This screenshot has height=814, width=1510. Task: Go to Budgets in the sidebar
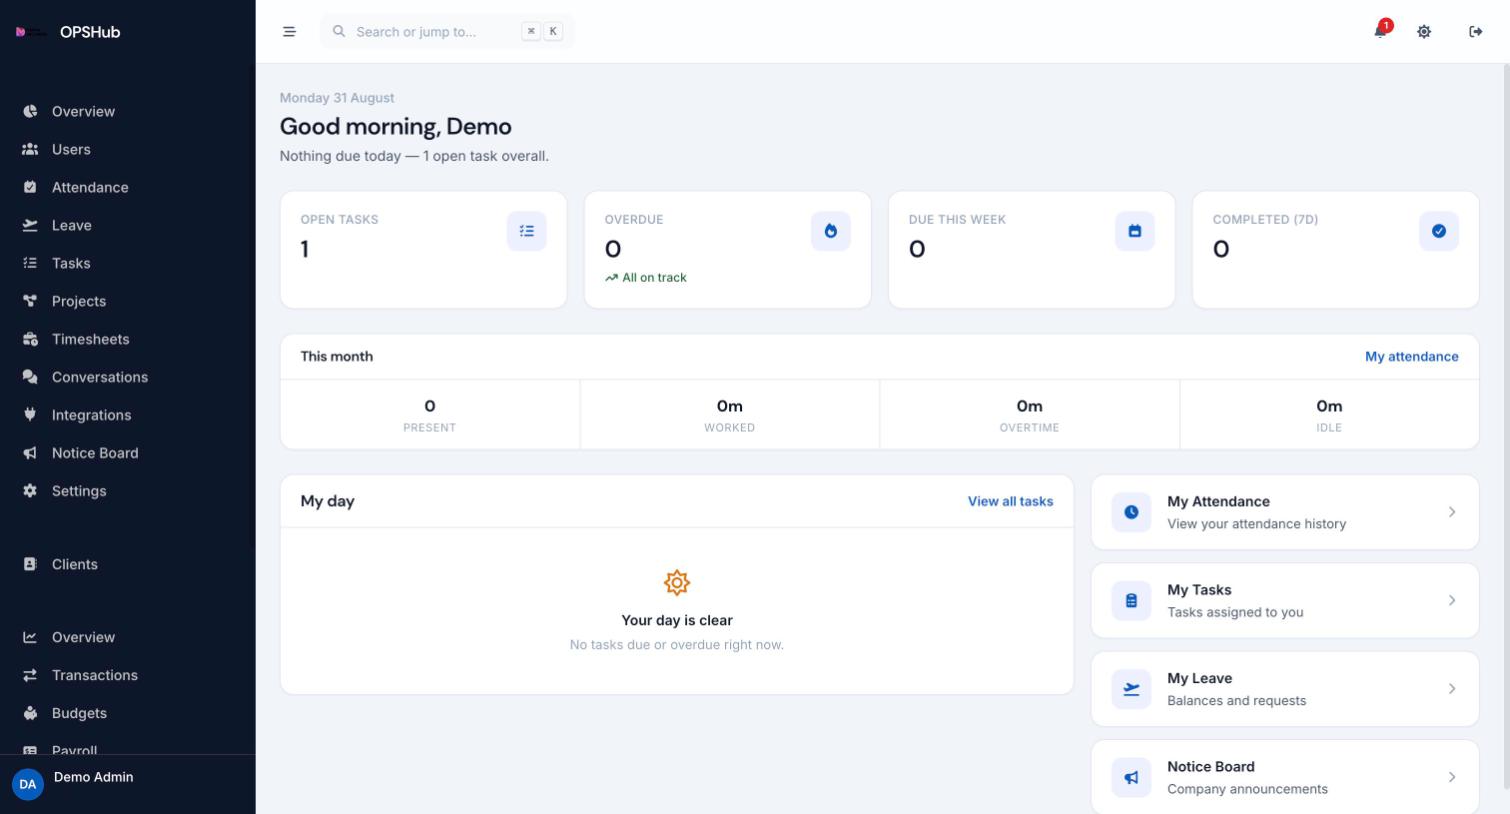click(x=127, y=713)
